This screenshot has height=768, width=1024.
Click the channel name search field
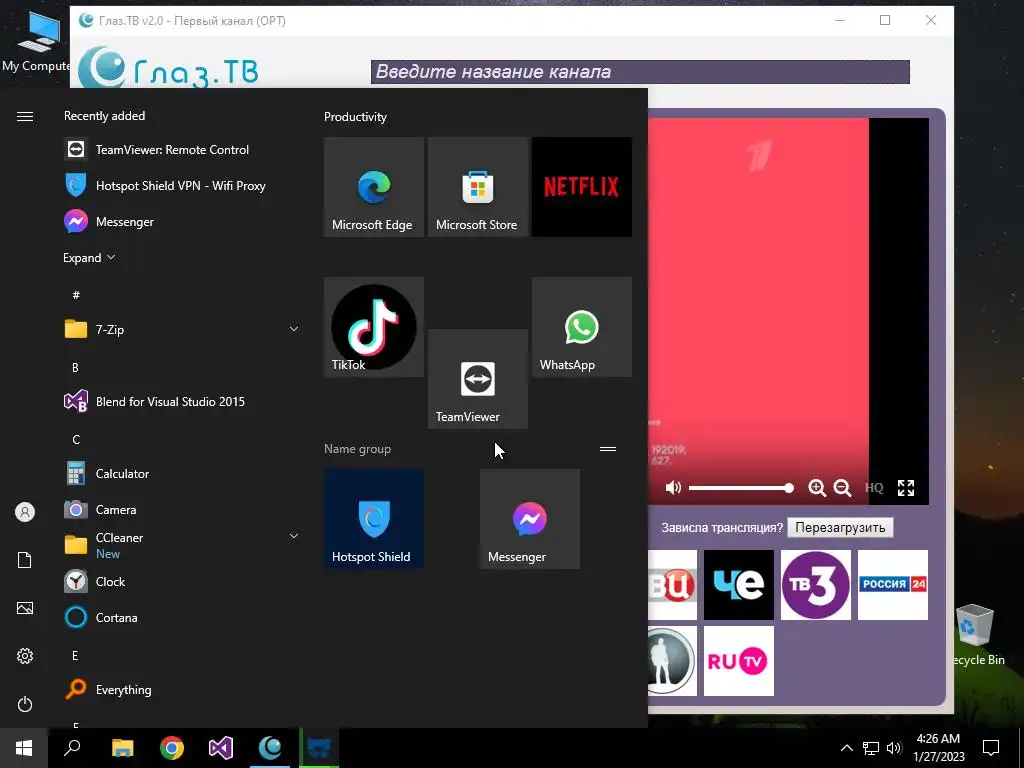coord(640,72)
